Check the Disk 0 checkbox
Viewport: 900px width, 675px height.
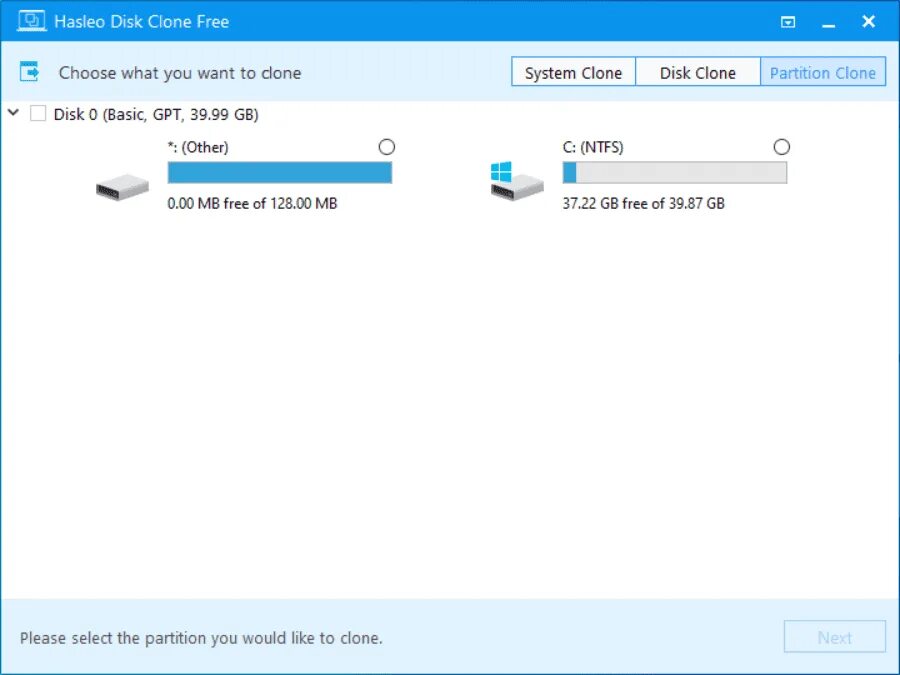(x=38, y=114)
